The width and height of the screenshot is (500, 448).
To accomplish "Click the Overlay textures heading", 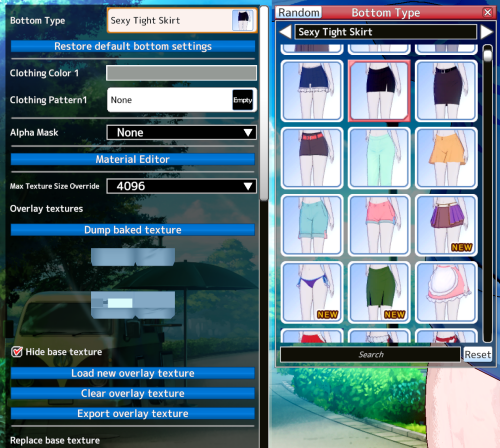I will [x=46, y=209].
